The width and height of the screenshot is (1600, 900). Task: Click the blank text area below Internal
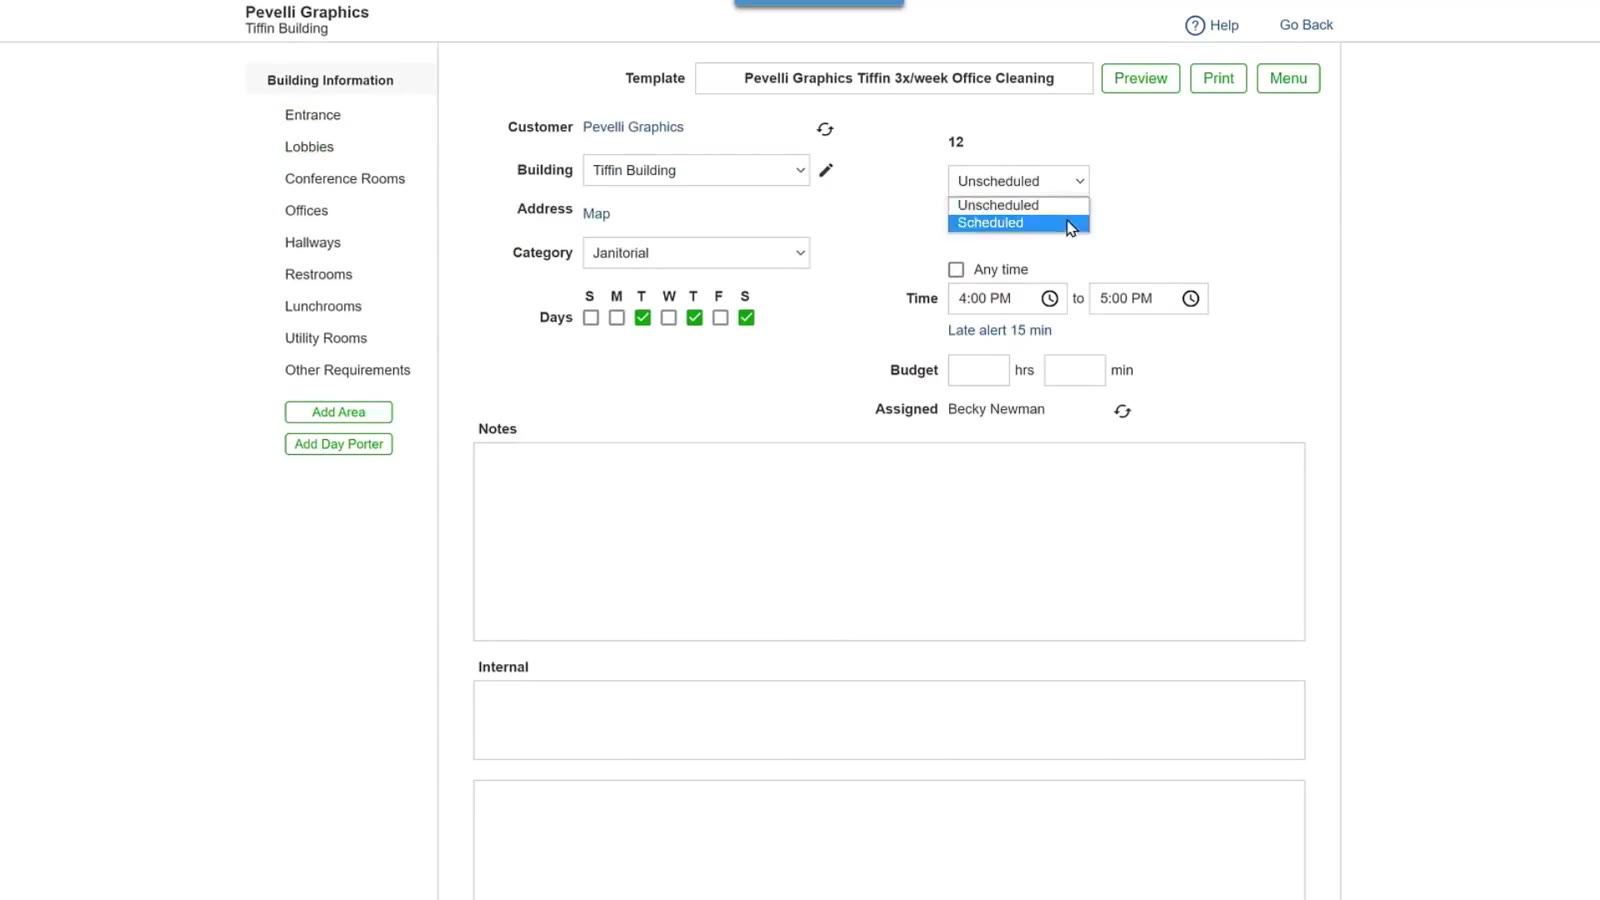click(889, 840)
